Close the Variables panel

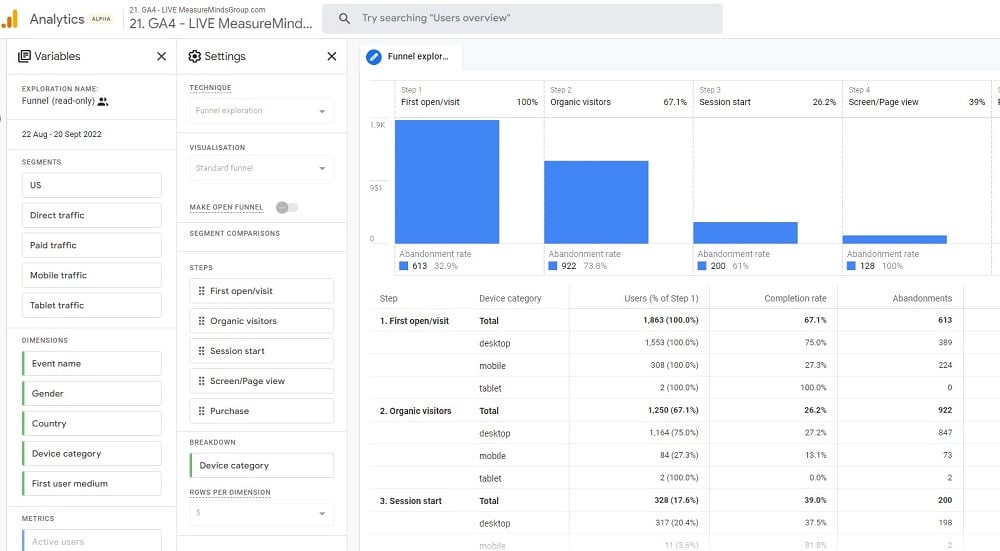[x=161, y=57]
